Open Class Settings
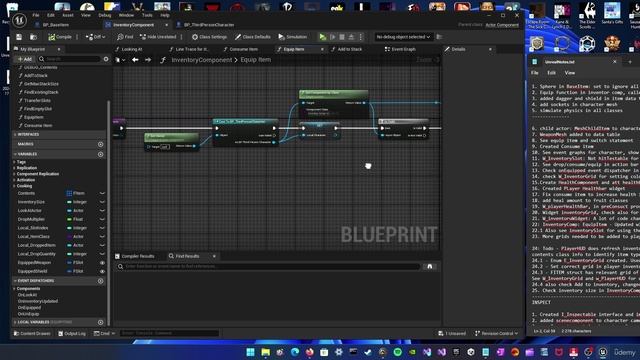Viewport: 640px width, 360px height. (x=209, y=37)
